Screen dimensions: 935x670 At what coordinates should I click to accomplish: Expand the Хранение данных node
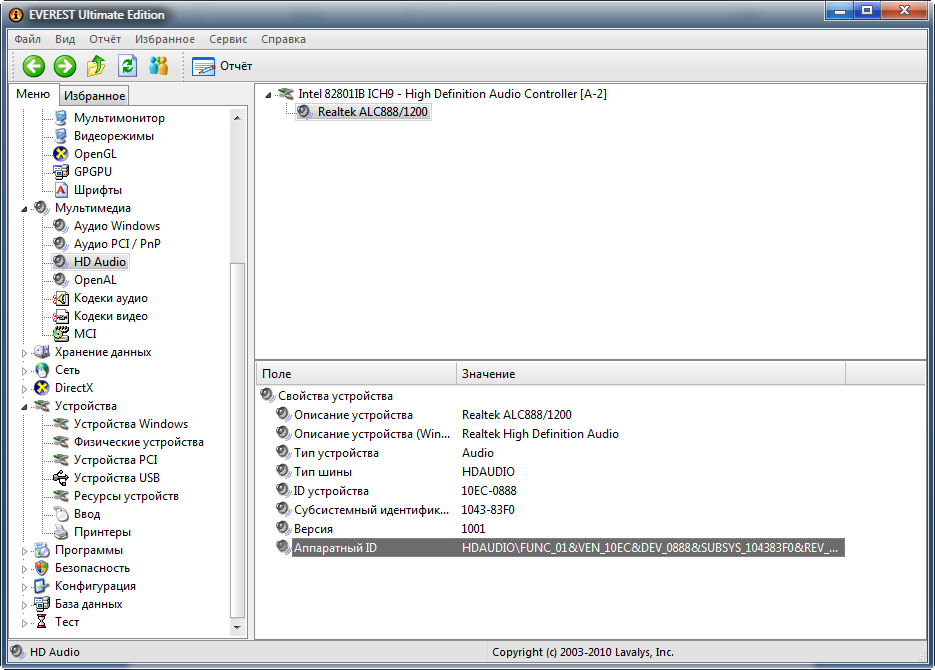[24, 353]
